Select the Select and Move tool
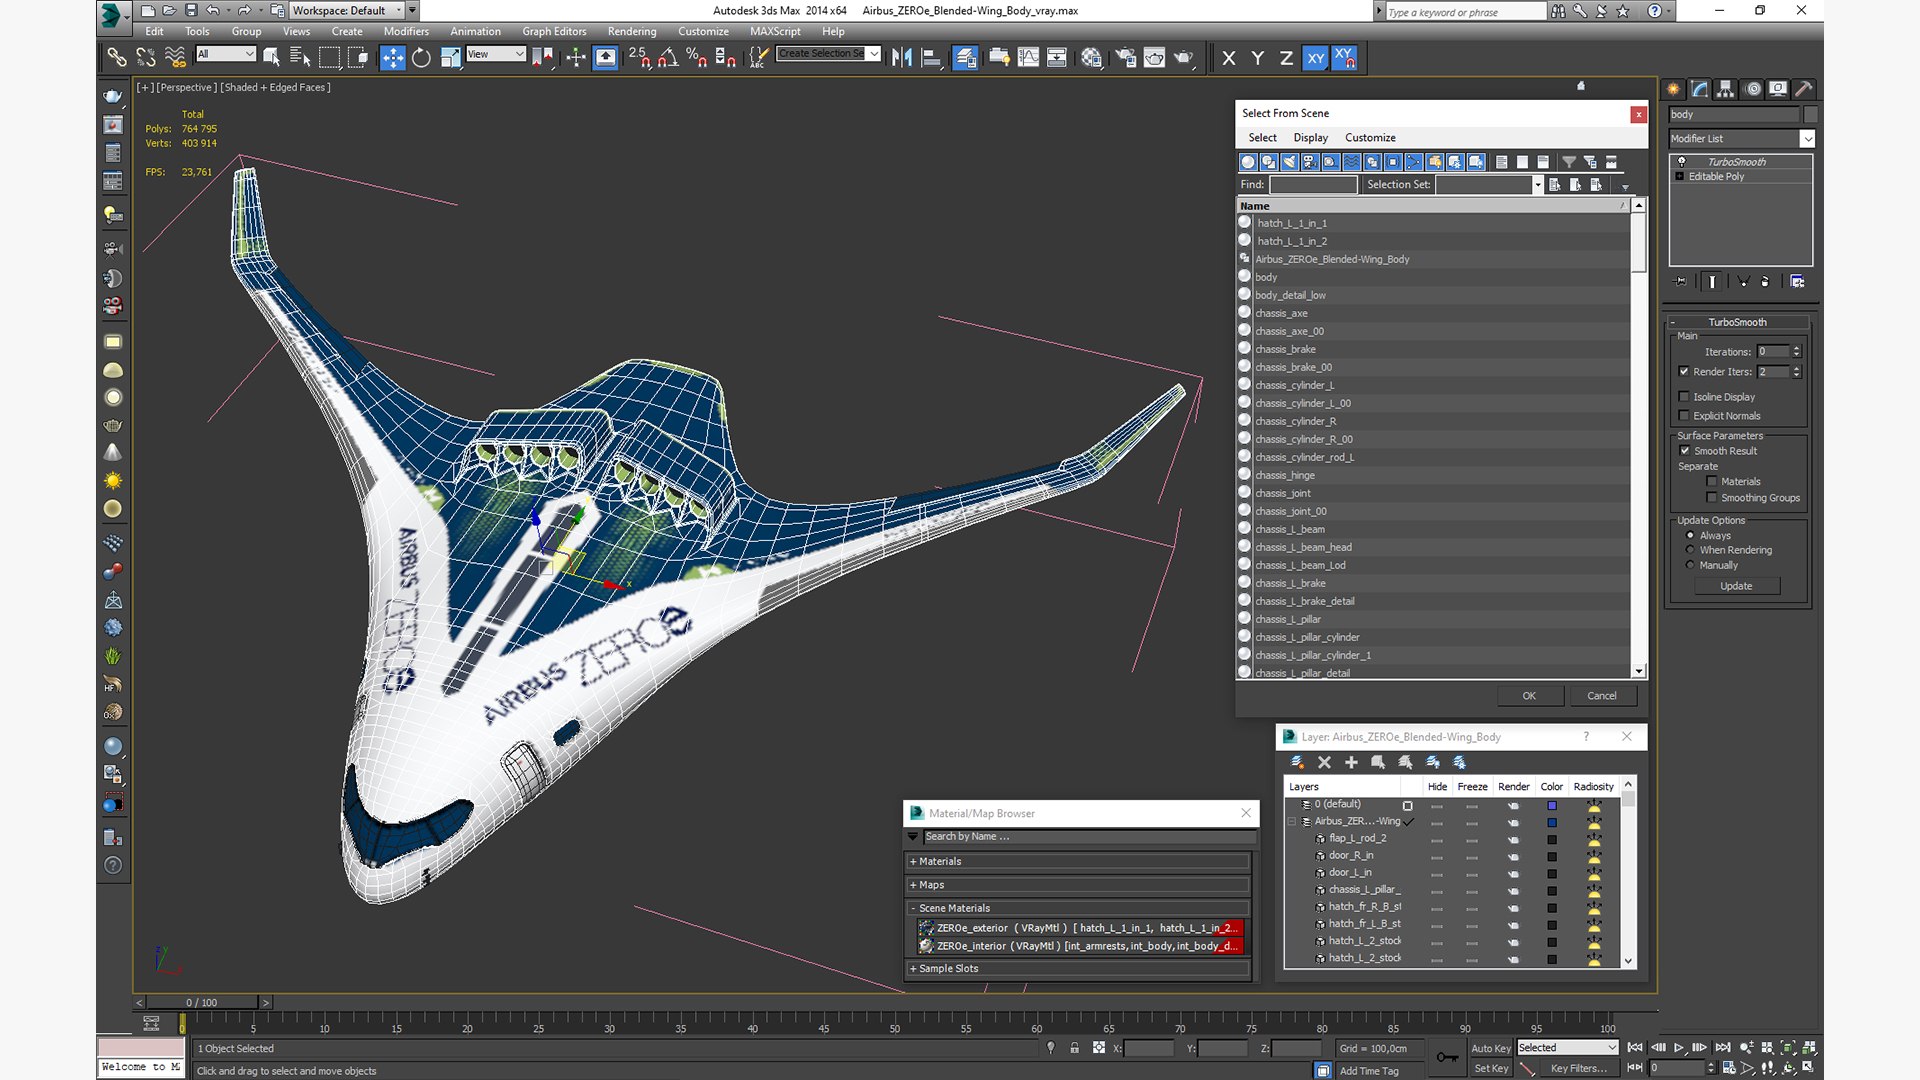This screenshot has width=1920, height=1080. [392, 57]
